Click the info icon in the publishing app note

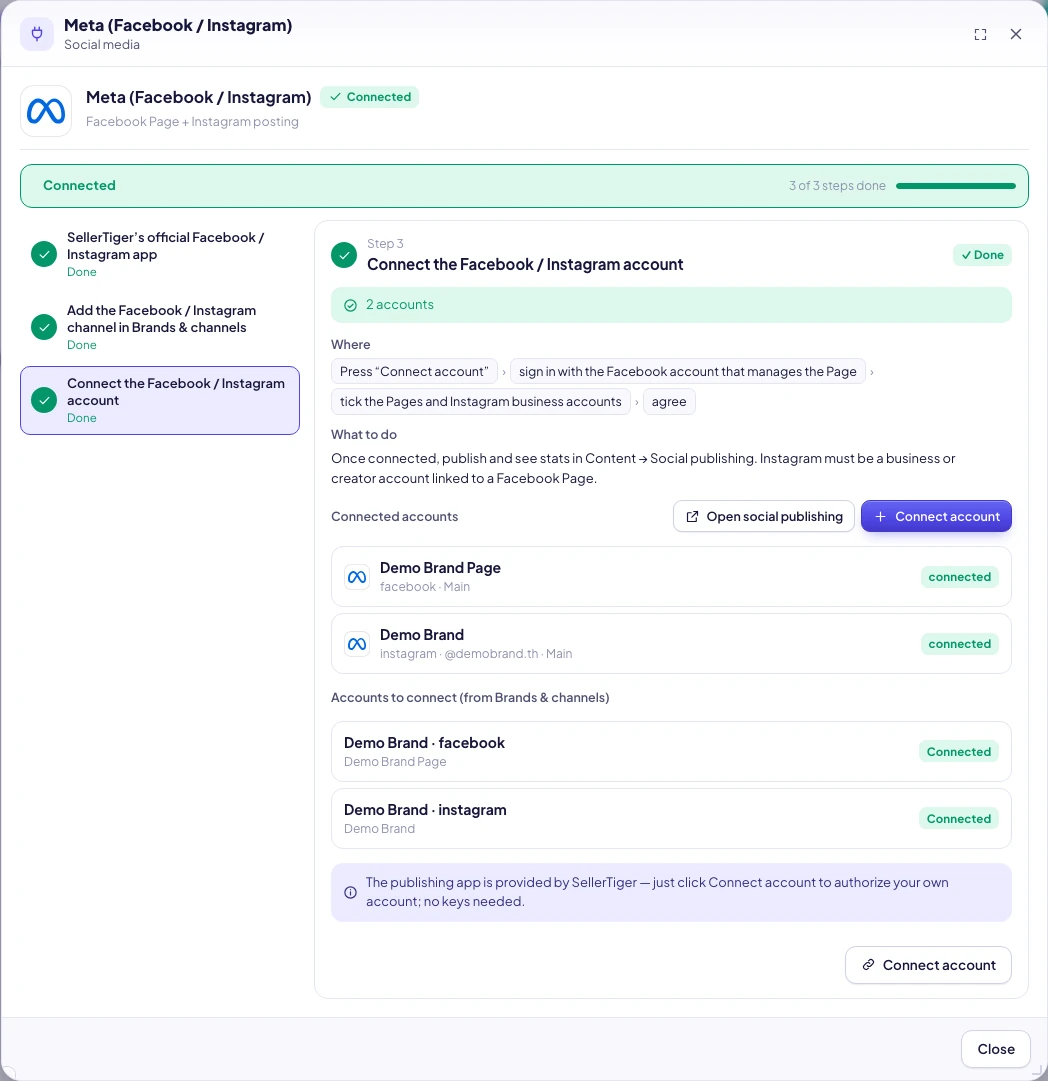(350, 892)
